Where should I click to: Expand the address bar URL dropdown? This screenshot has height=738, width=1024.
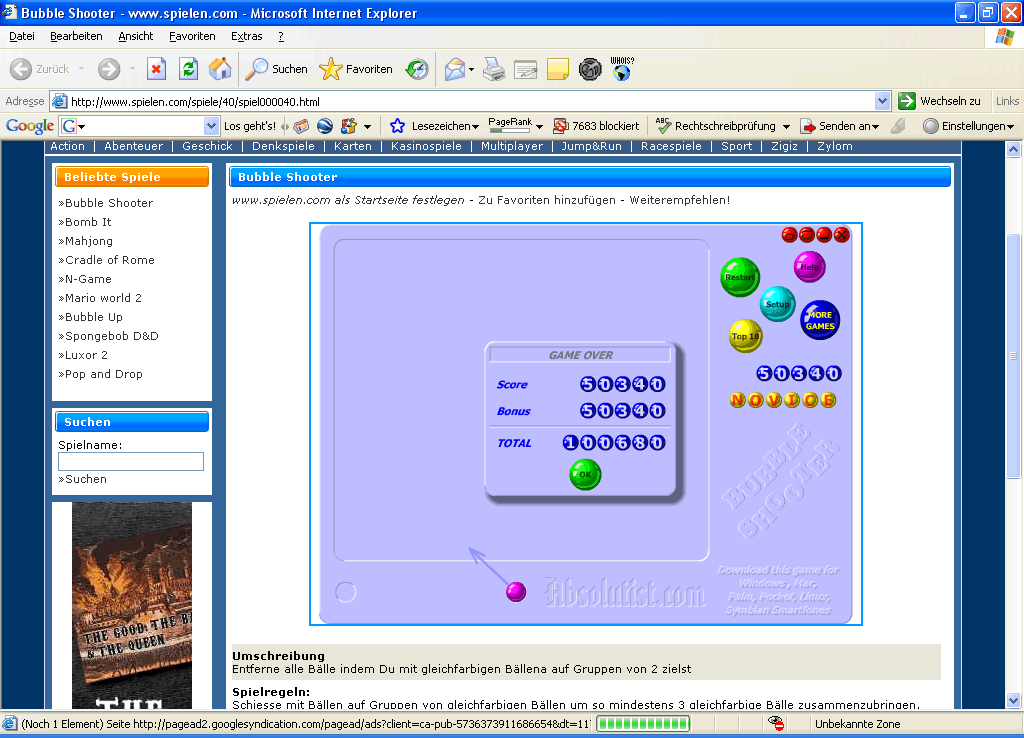(x=882, y=101)
